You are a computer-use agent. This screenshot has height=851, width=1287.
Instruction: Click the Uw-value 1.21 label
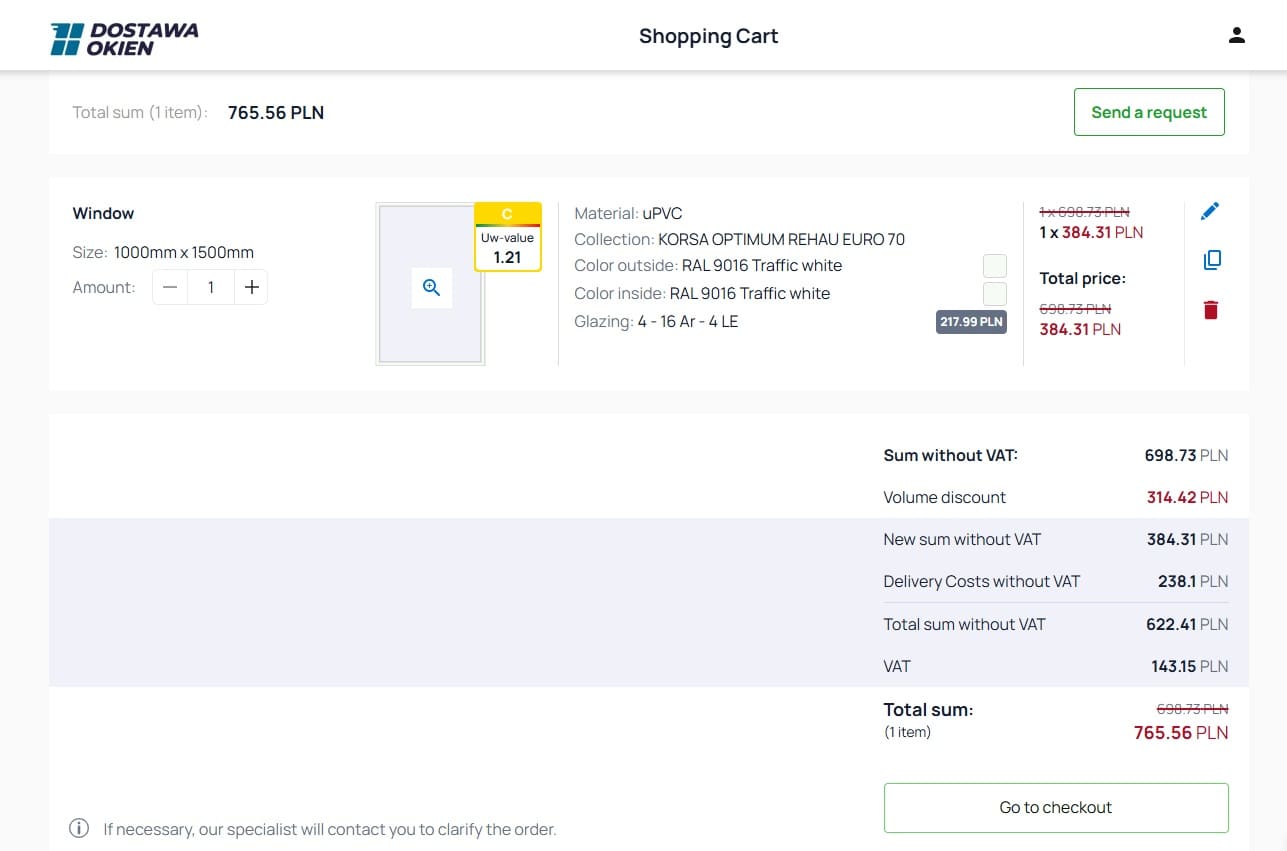coord(508,248)
